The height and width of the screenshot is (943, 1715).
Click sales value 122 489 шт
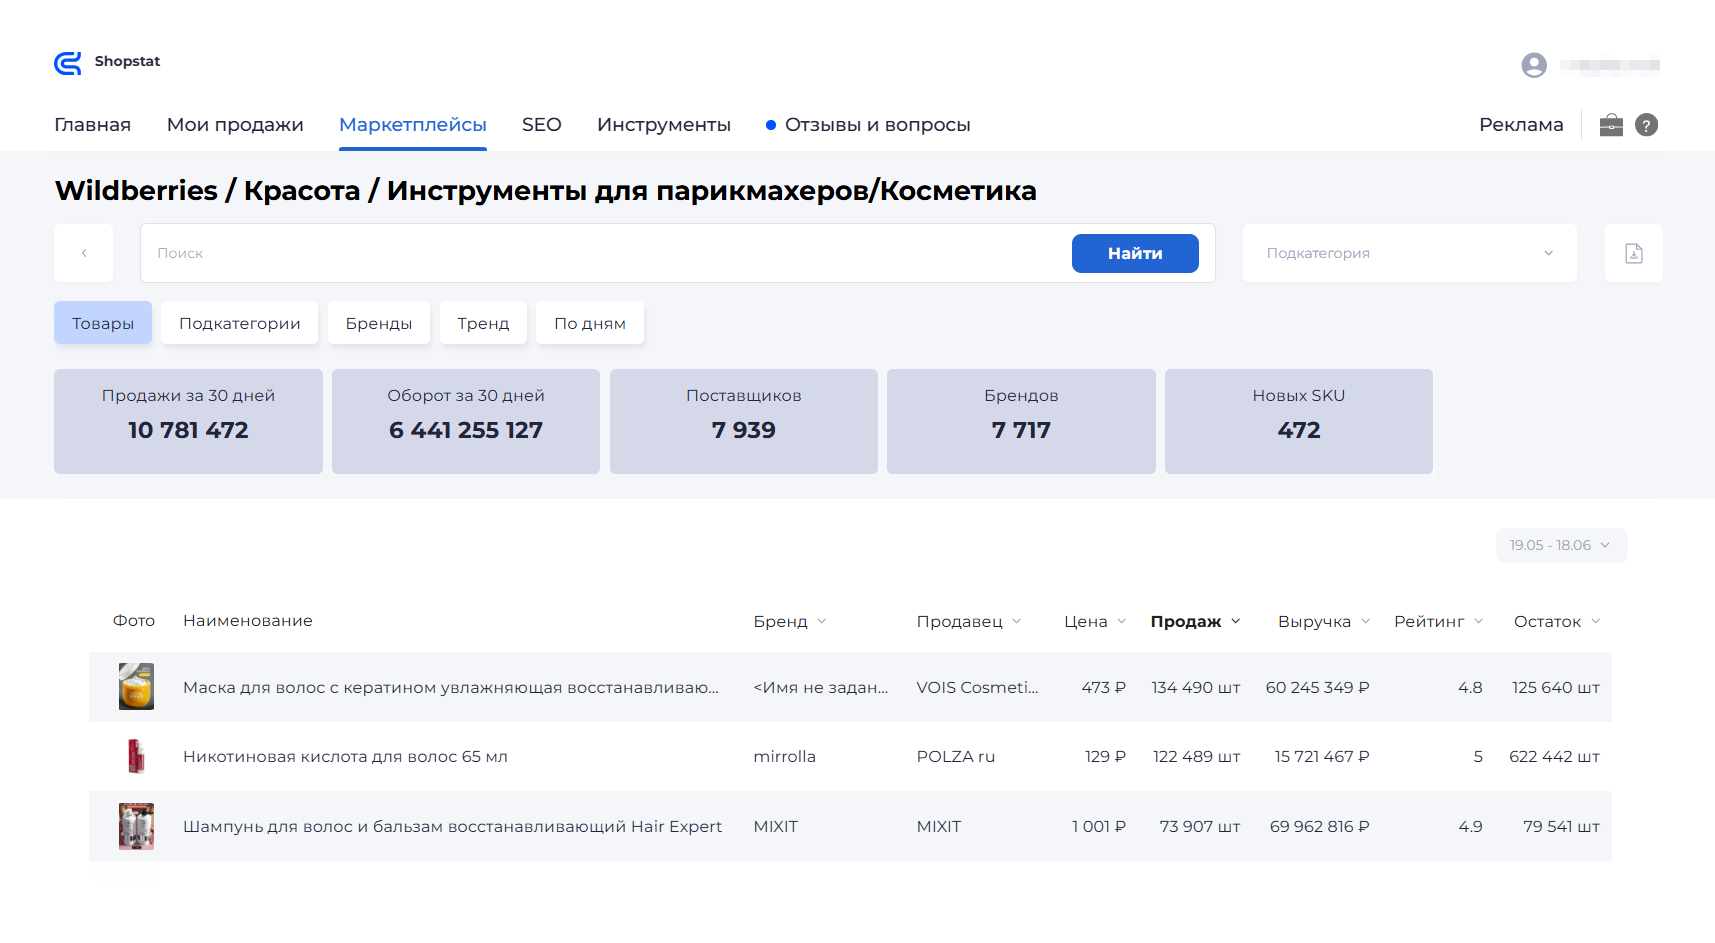pyautogui.click(x=1197, y=756)
